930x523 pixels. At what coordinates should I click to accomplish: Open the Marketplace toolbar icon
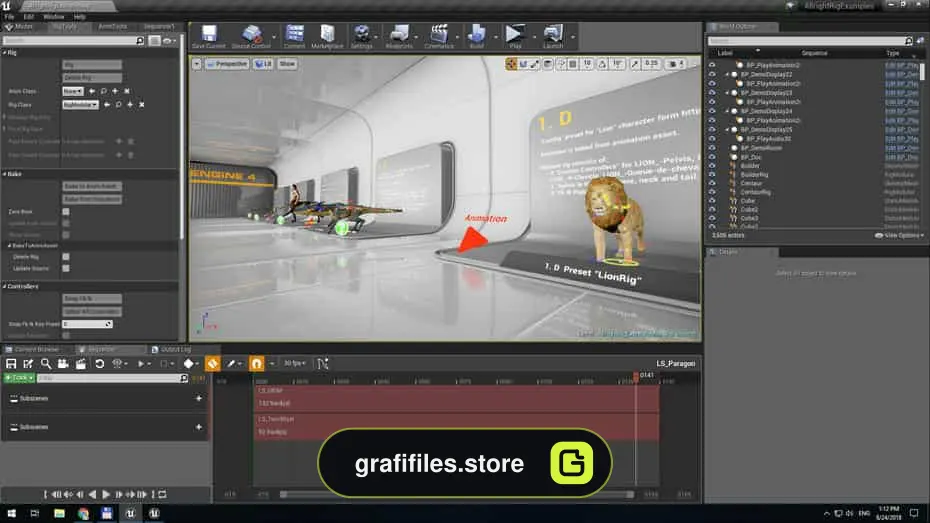tap(327, 36)
